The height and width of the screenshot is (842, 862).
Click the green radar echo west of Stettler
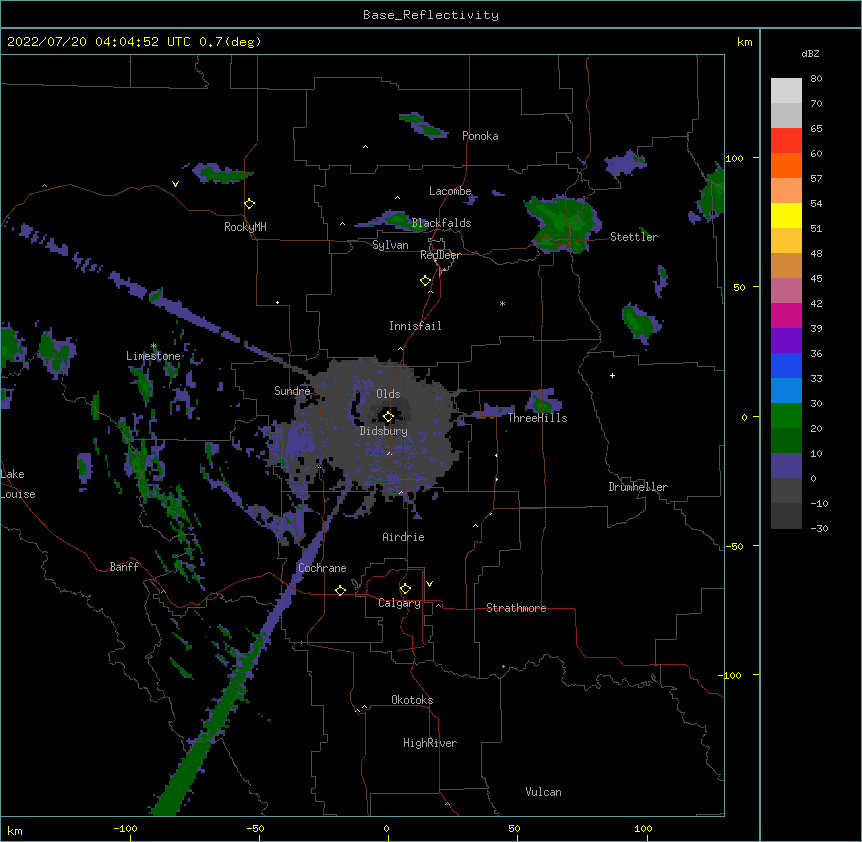[563, 224]
